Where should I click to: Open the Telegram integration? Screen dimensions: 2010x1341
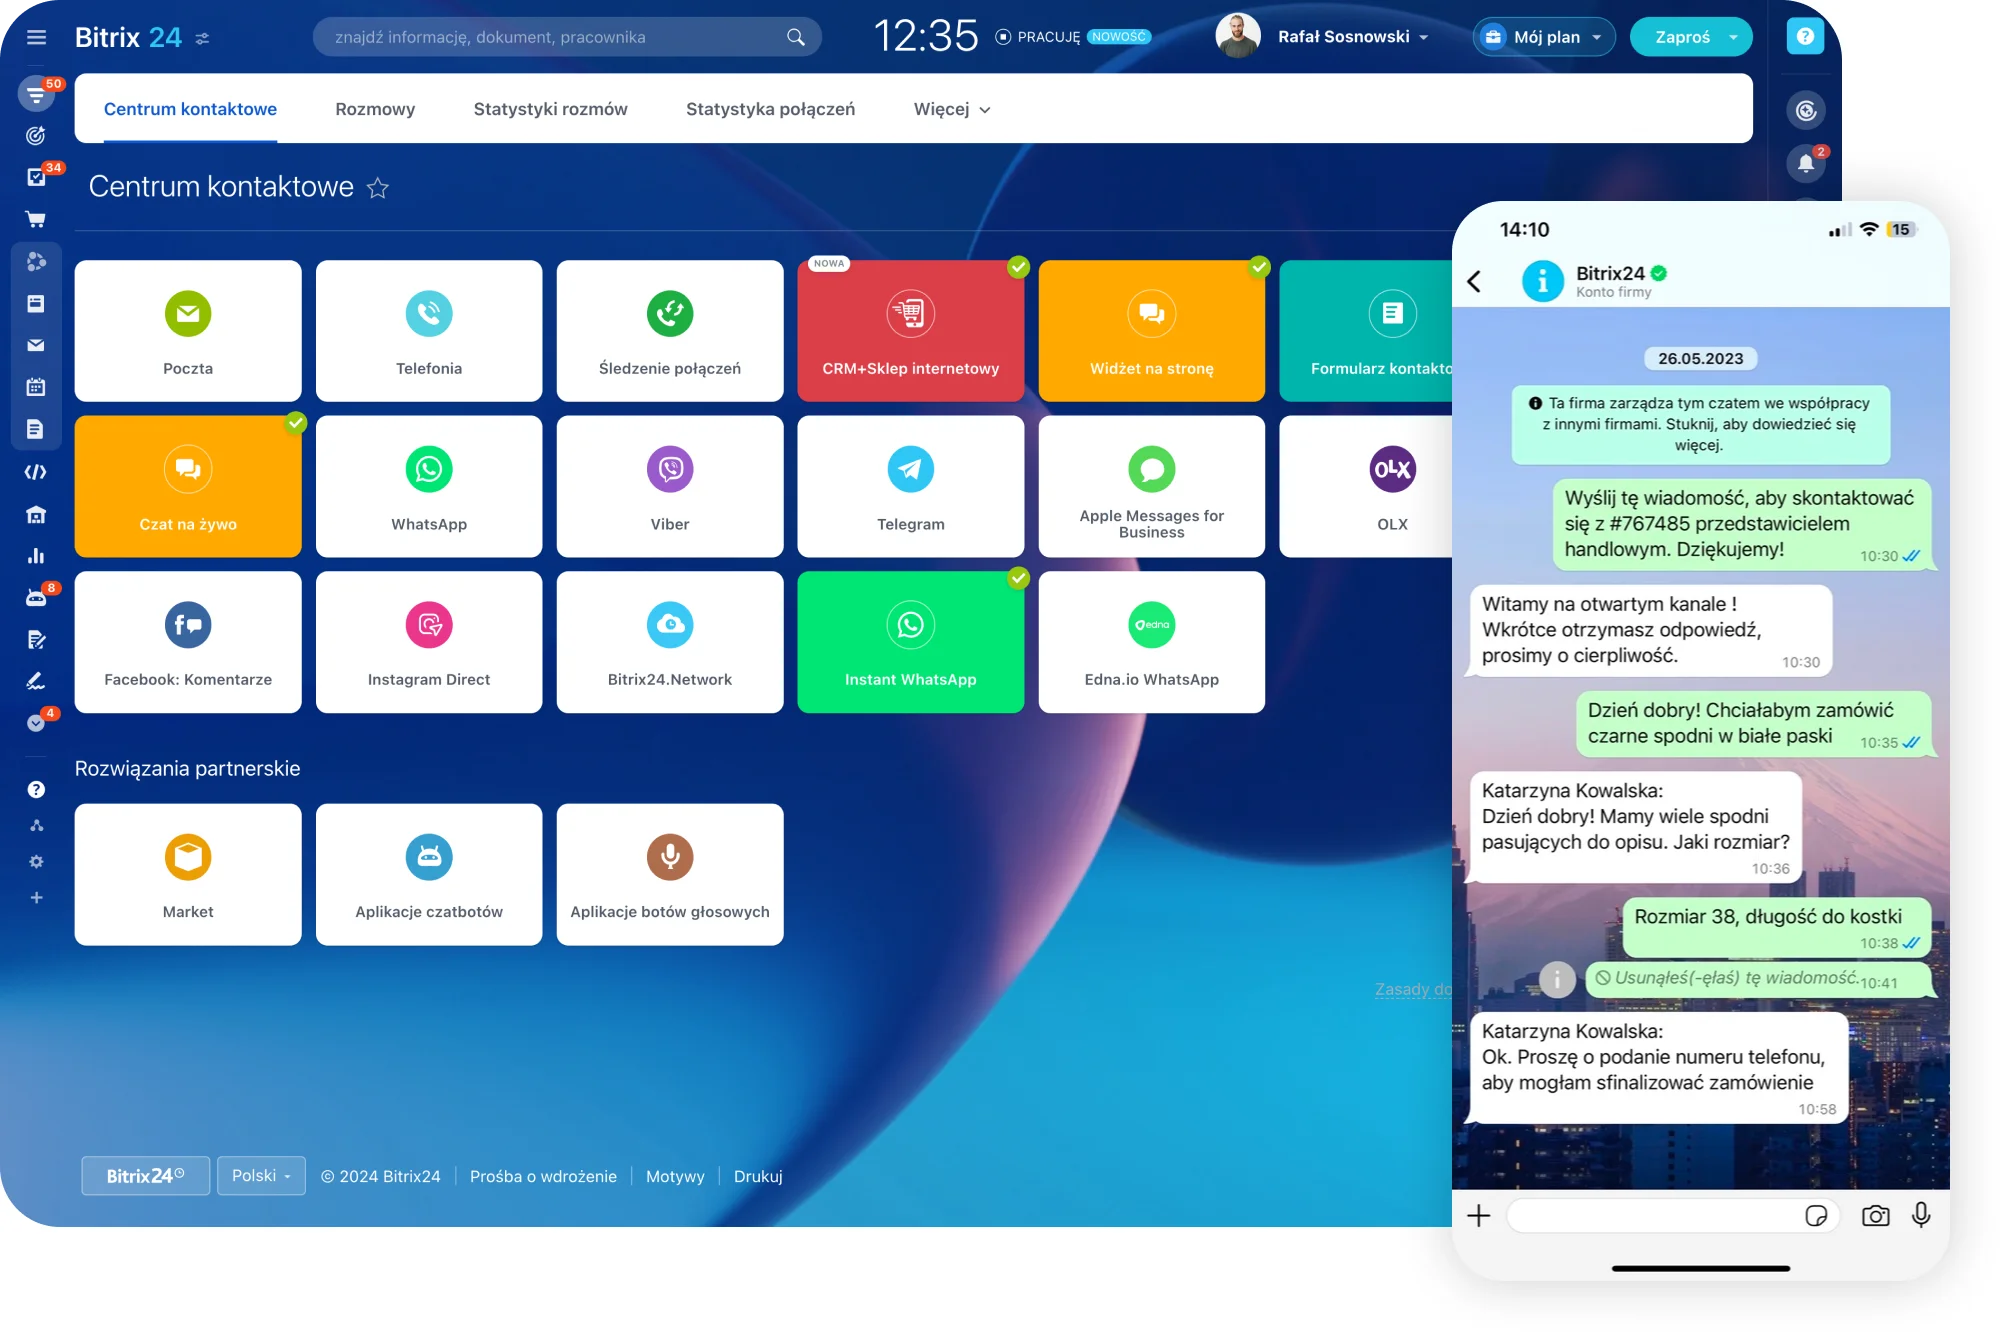click(x=910, y=486)
